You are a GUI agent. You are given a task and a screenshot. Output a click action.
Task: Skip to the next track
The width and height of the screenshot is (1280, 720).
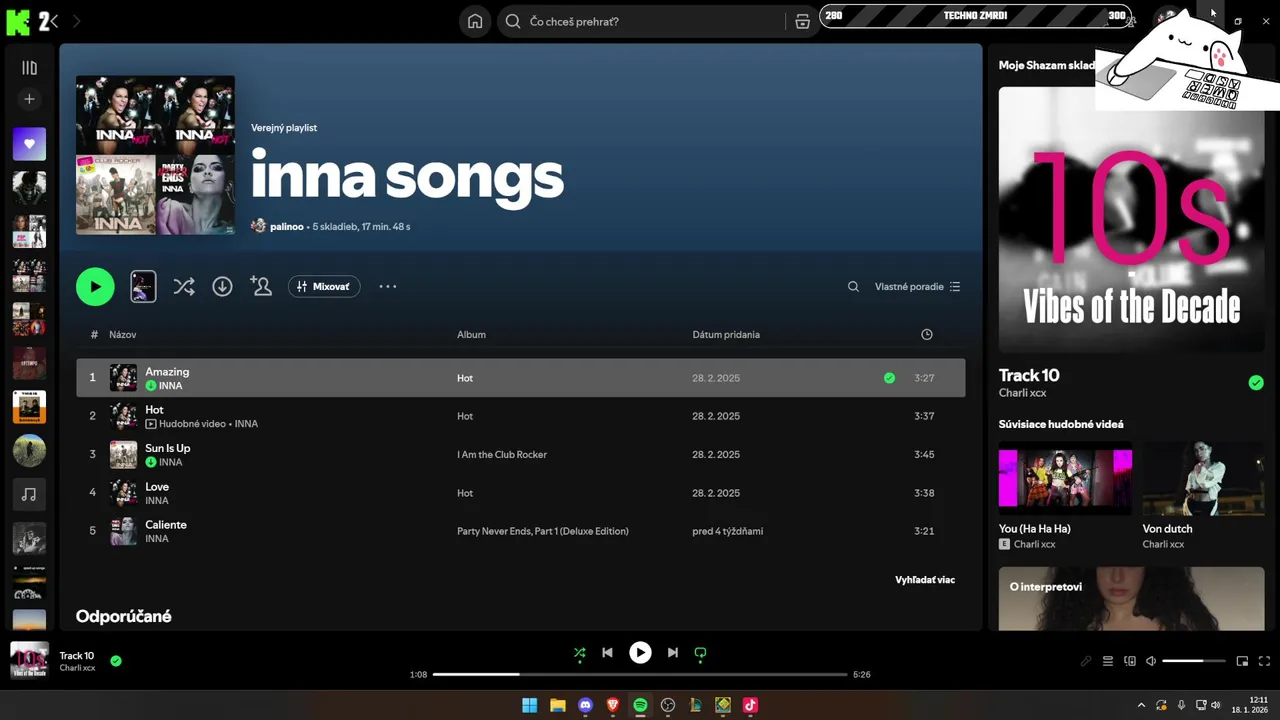[x=673, y=653]
